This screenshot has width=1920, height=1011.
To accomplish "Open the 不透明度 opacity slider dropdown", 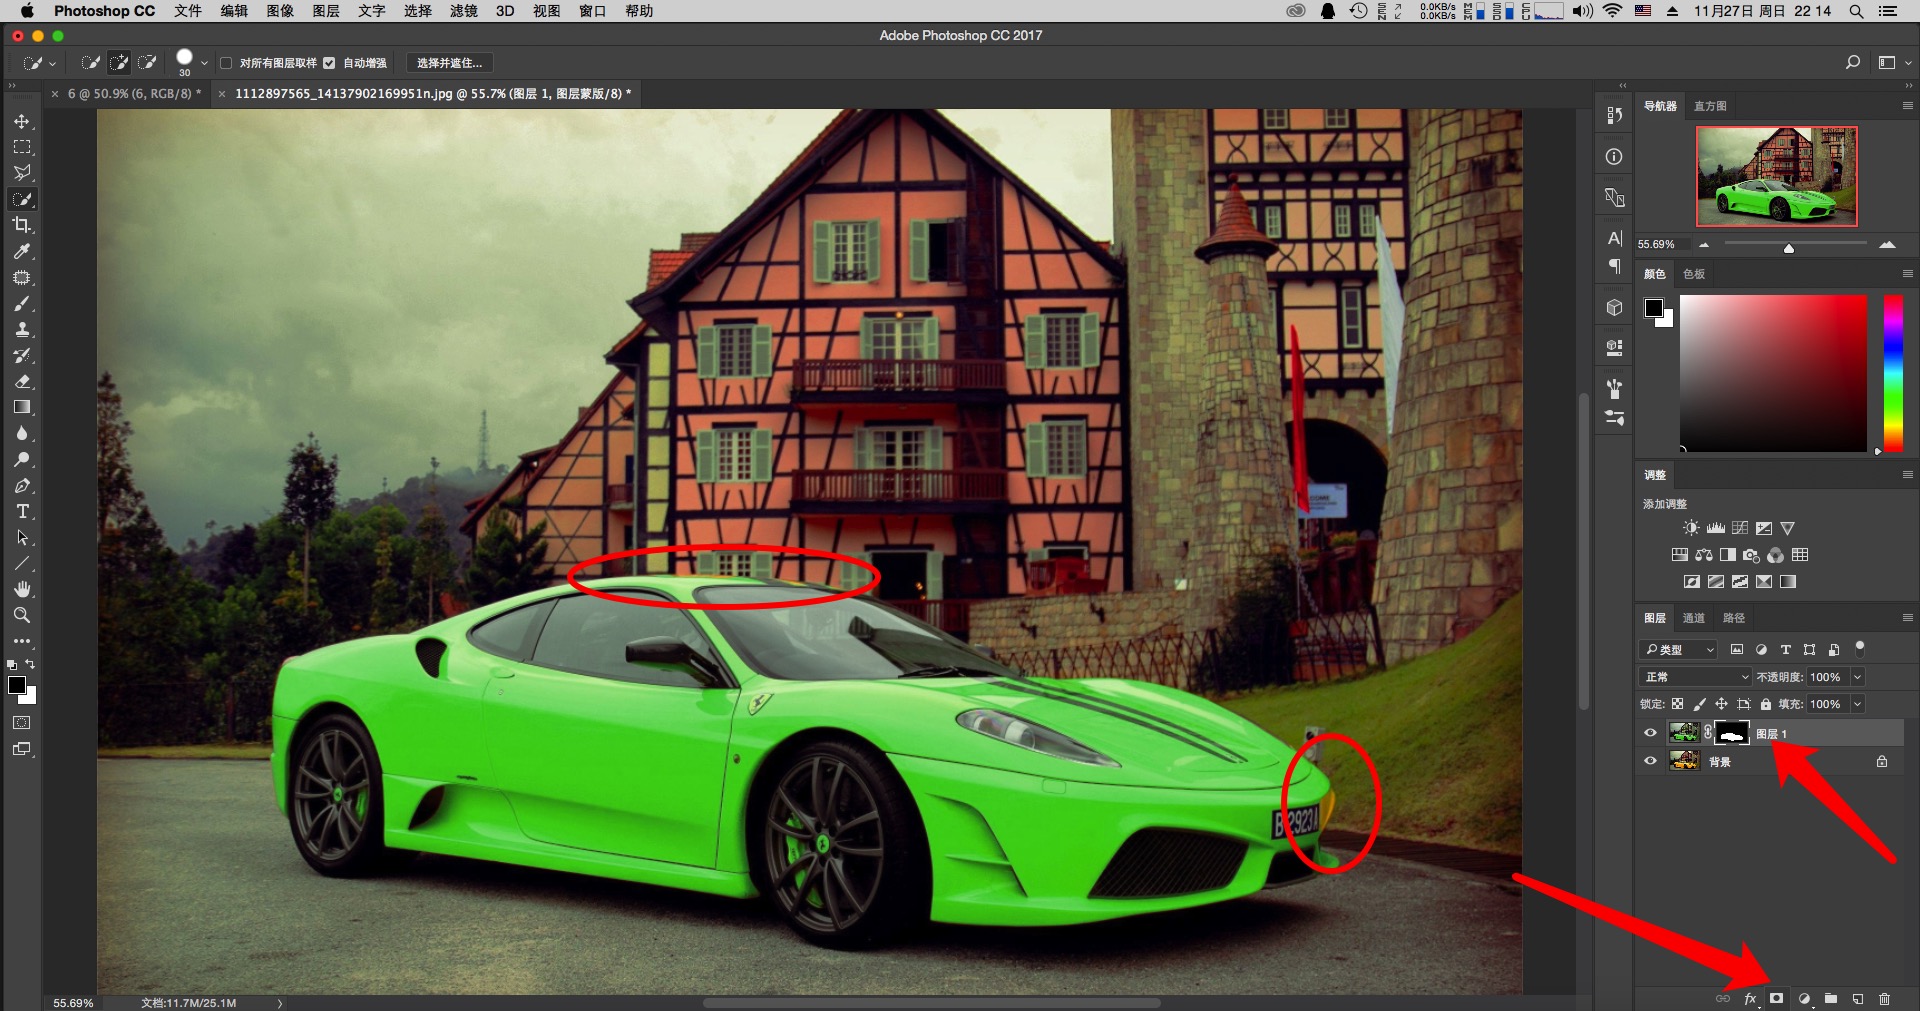I will (1857, 677).
